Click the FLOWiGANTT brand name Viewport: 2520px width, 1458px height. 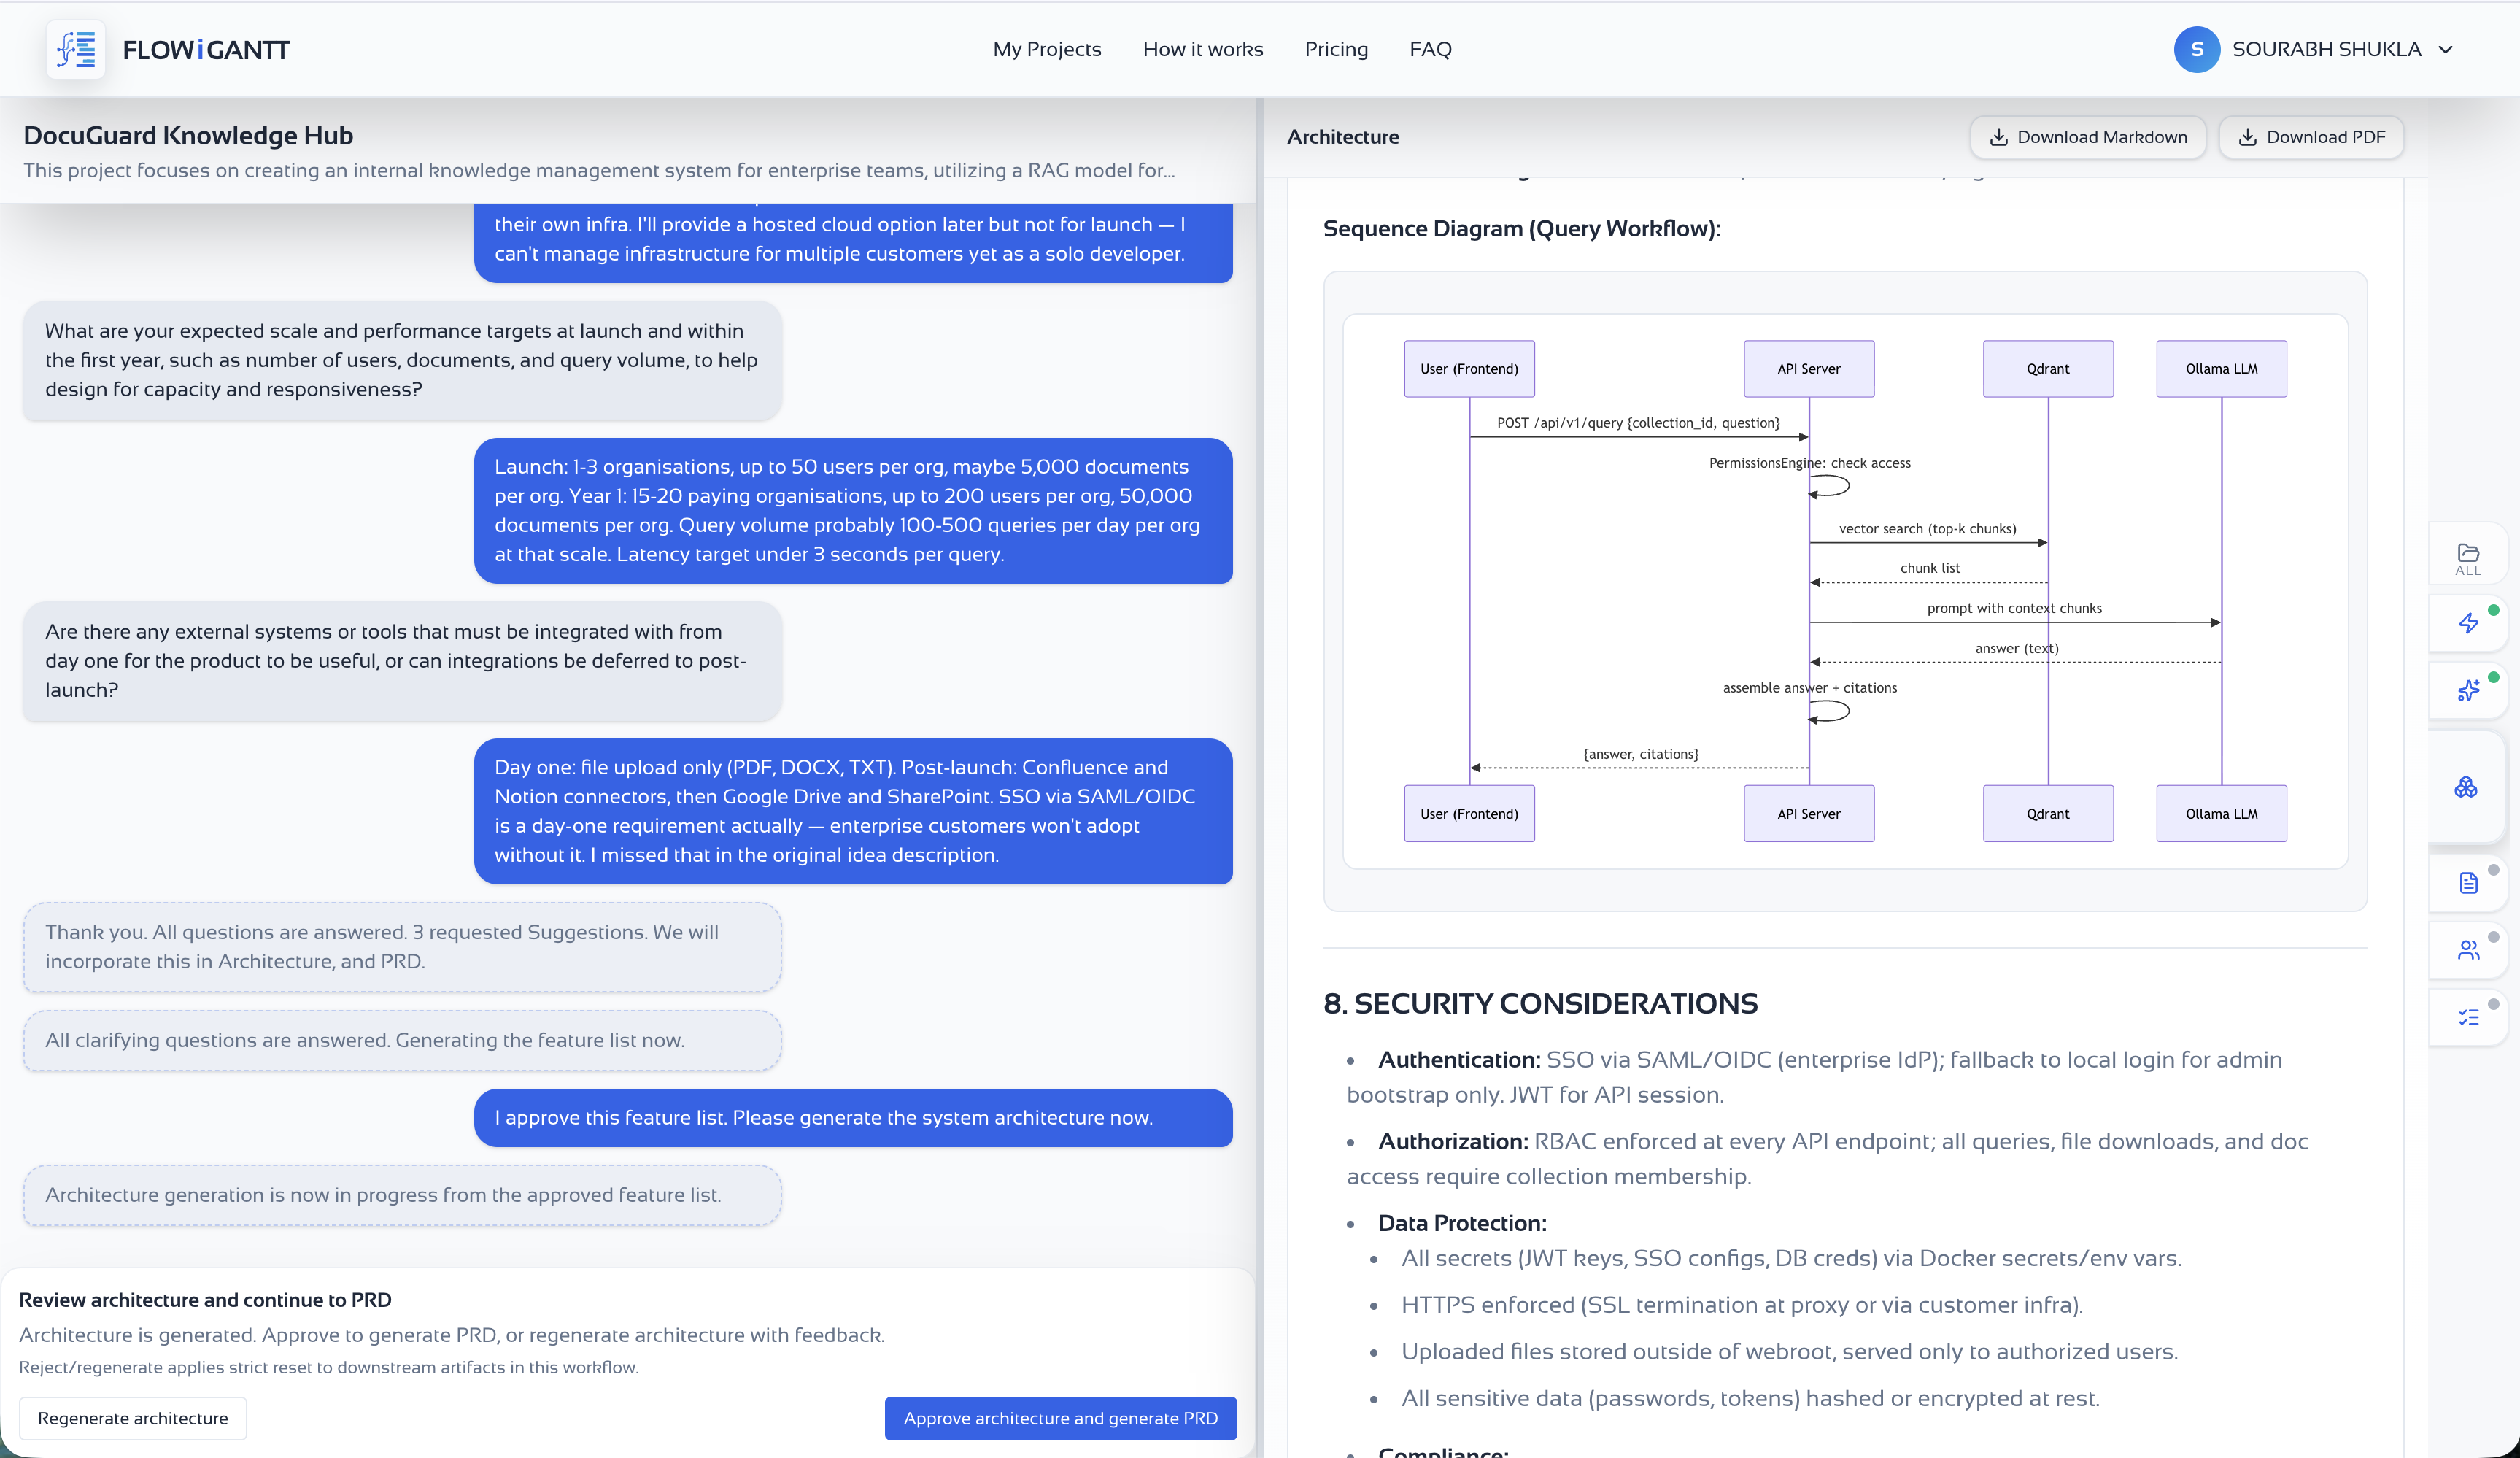[206, 49]
